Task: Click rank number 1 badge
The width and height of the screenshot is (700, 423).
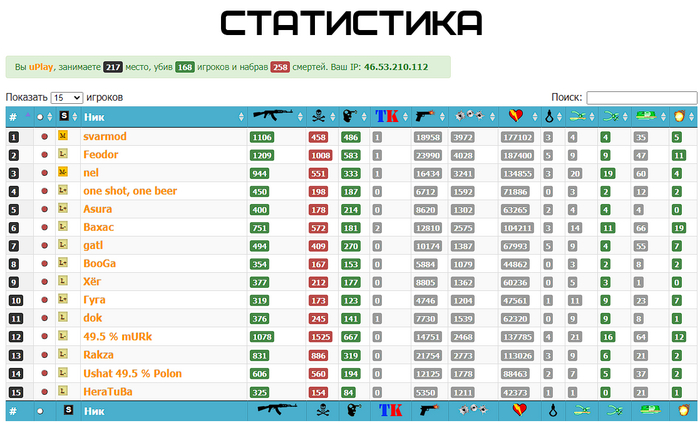Action: point(14,137)
